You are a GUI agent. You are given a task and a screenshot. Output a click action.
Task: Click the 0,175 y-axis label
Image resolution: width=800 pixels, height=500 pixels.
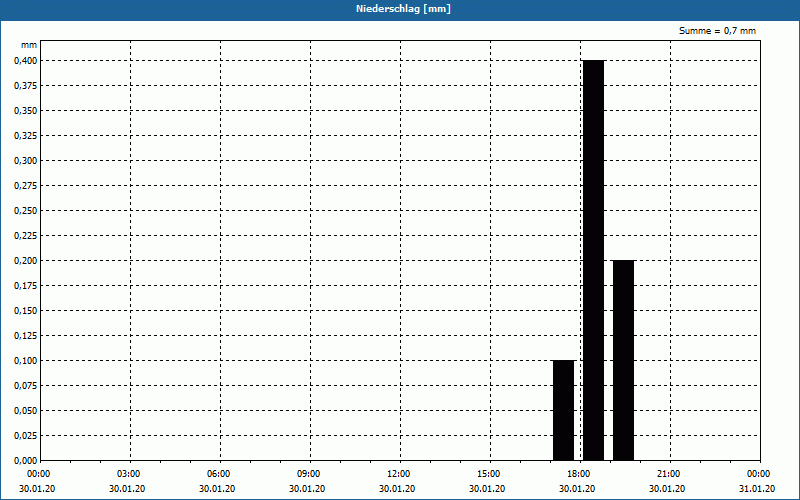coord(26,286)
